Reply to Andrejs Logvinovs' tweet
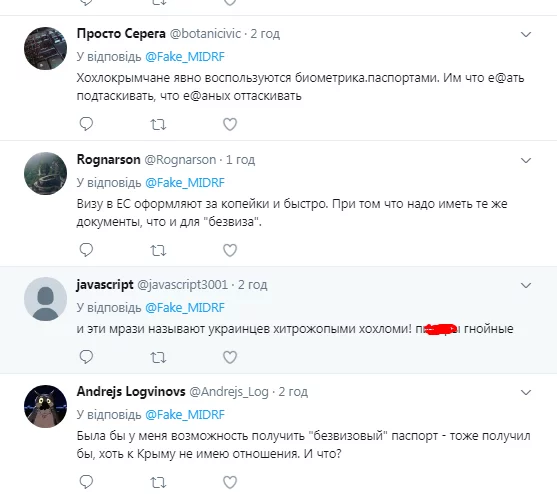 pyautogui.click(x=86, y=482)
